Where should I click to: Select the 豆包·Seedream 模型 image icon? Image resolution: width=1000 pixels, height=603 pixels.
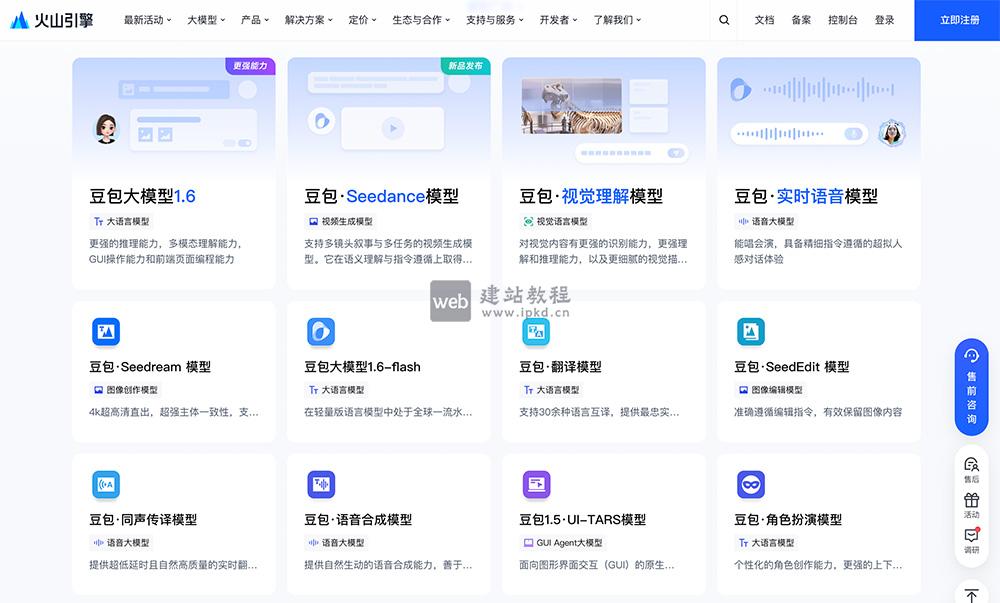click(106, 331)
